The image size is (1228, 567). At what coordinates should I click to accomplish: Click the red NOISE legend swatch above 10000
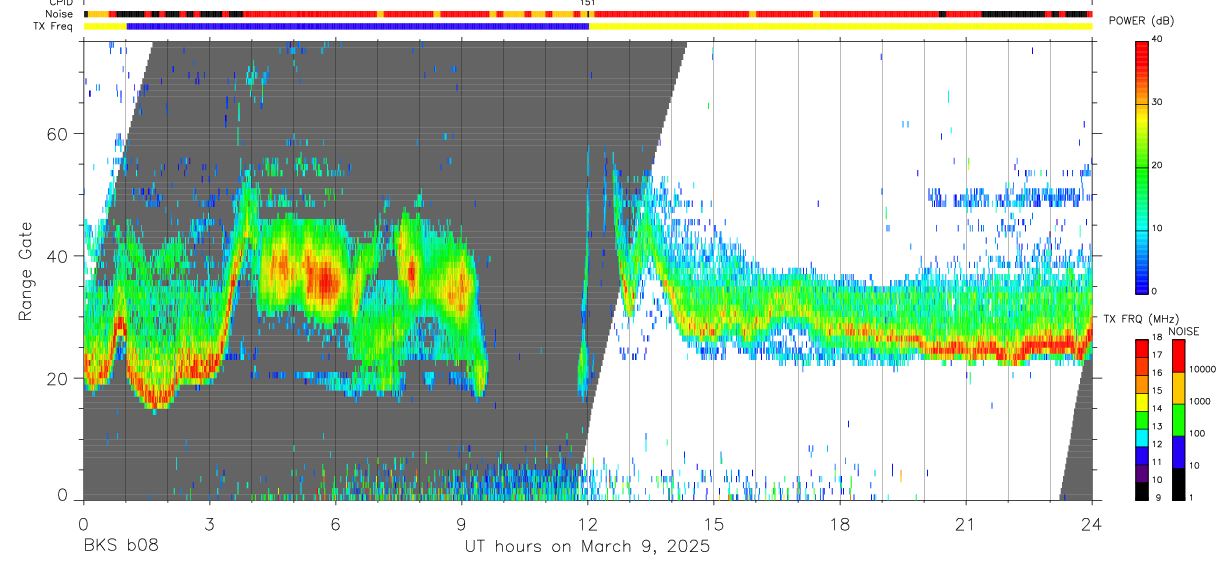(1178, 356)
